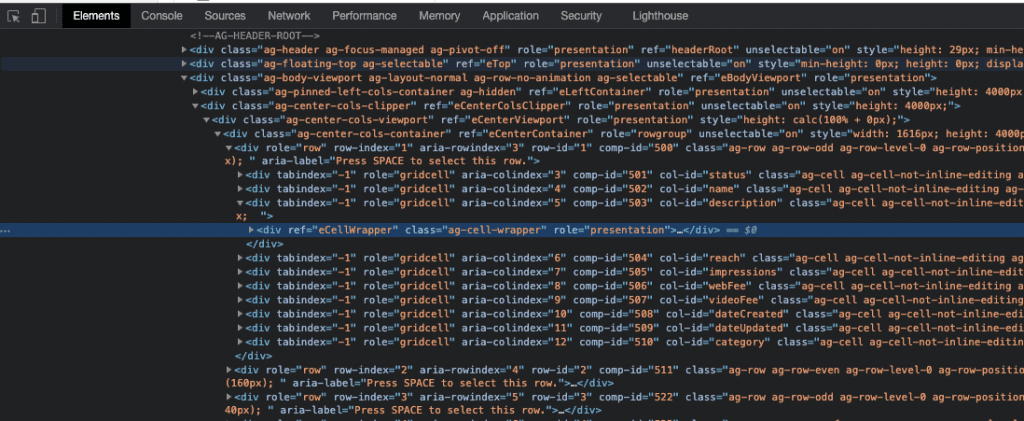The width and height of the screenshot is (1024, 421).
Task: Switch to the Performance tab
Action: click(364, 16)
